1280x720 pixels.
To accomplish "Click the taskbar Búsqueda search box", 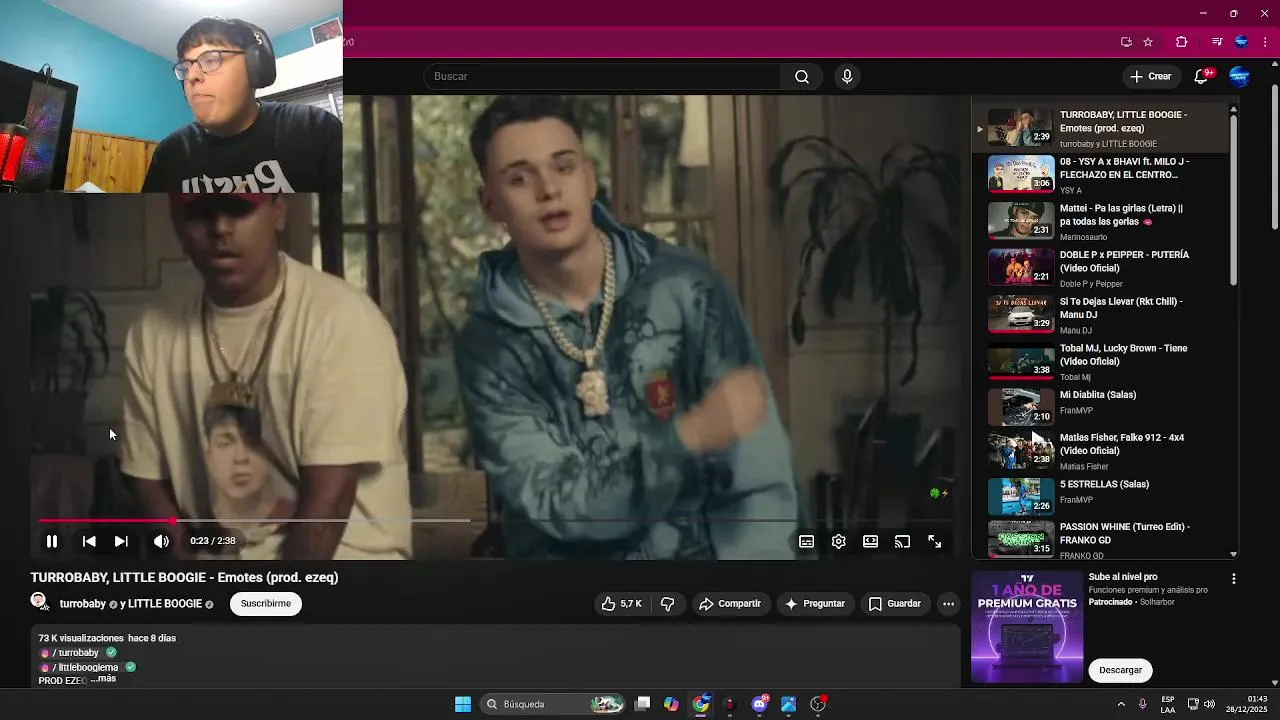I will point(552,704).
